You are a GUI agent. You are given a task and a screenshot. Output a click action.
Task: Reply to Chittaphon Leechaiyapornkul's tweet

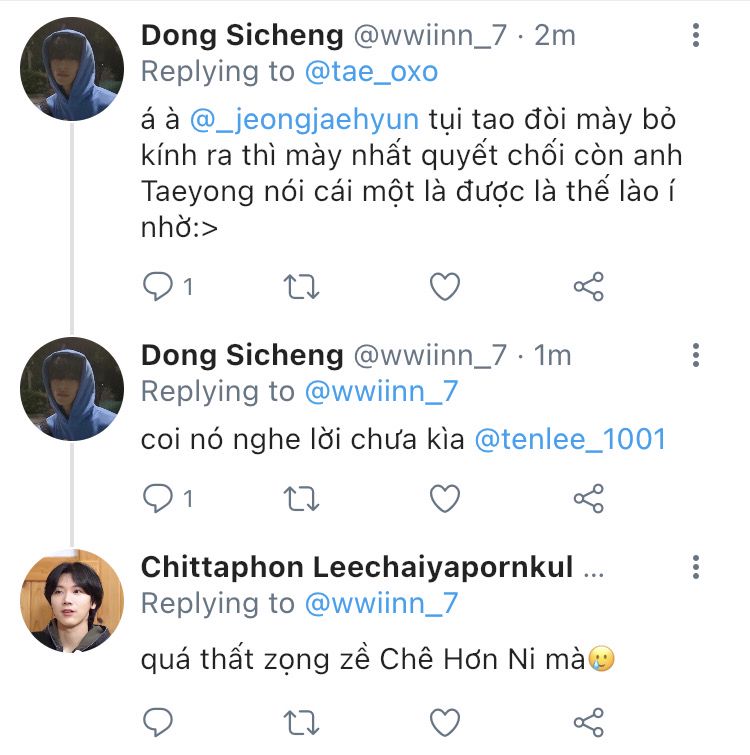point(158,722)
